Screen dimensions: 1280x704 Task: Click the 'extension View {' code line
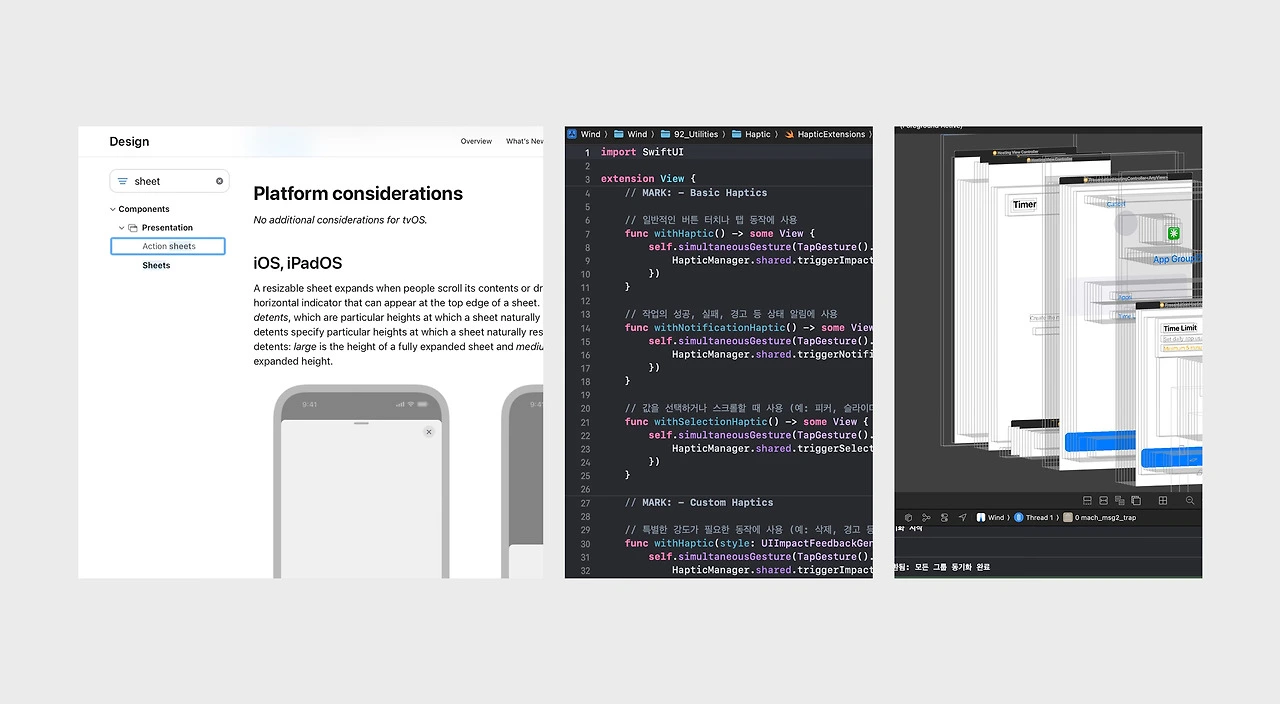pyautogui.click(x=648, y=179)
